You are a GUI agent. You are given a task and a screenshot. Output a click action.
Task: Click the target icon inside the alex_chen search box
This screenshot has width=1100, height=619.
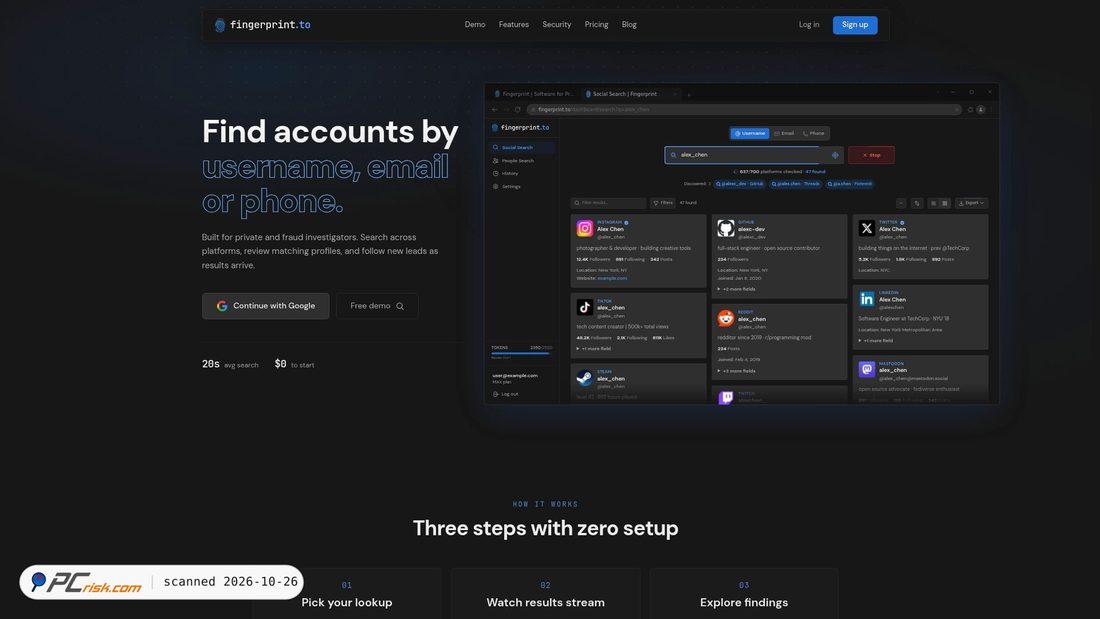pos(835,155)
